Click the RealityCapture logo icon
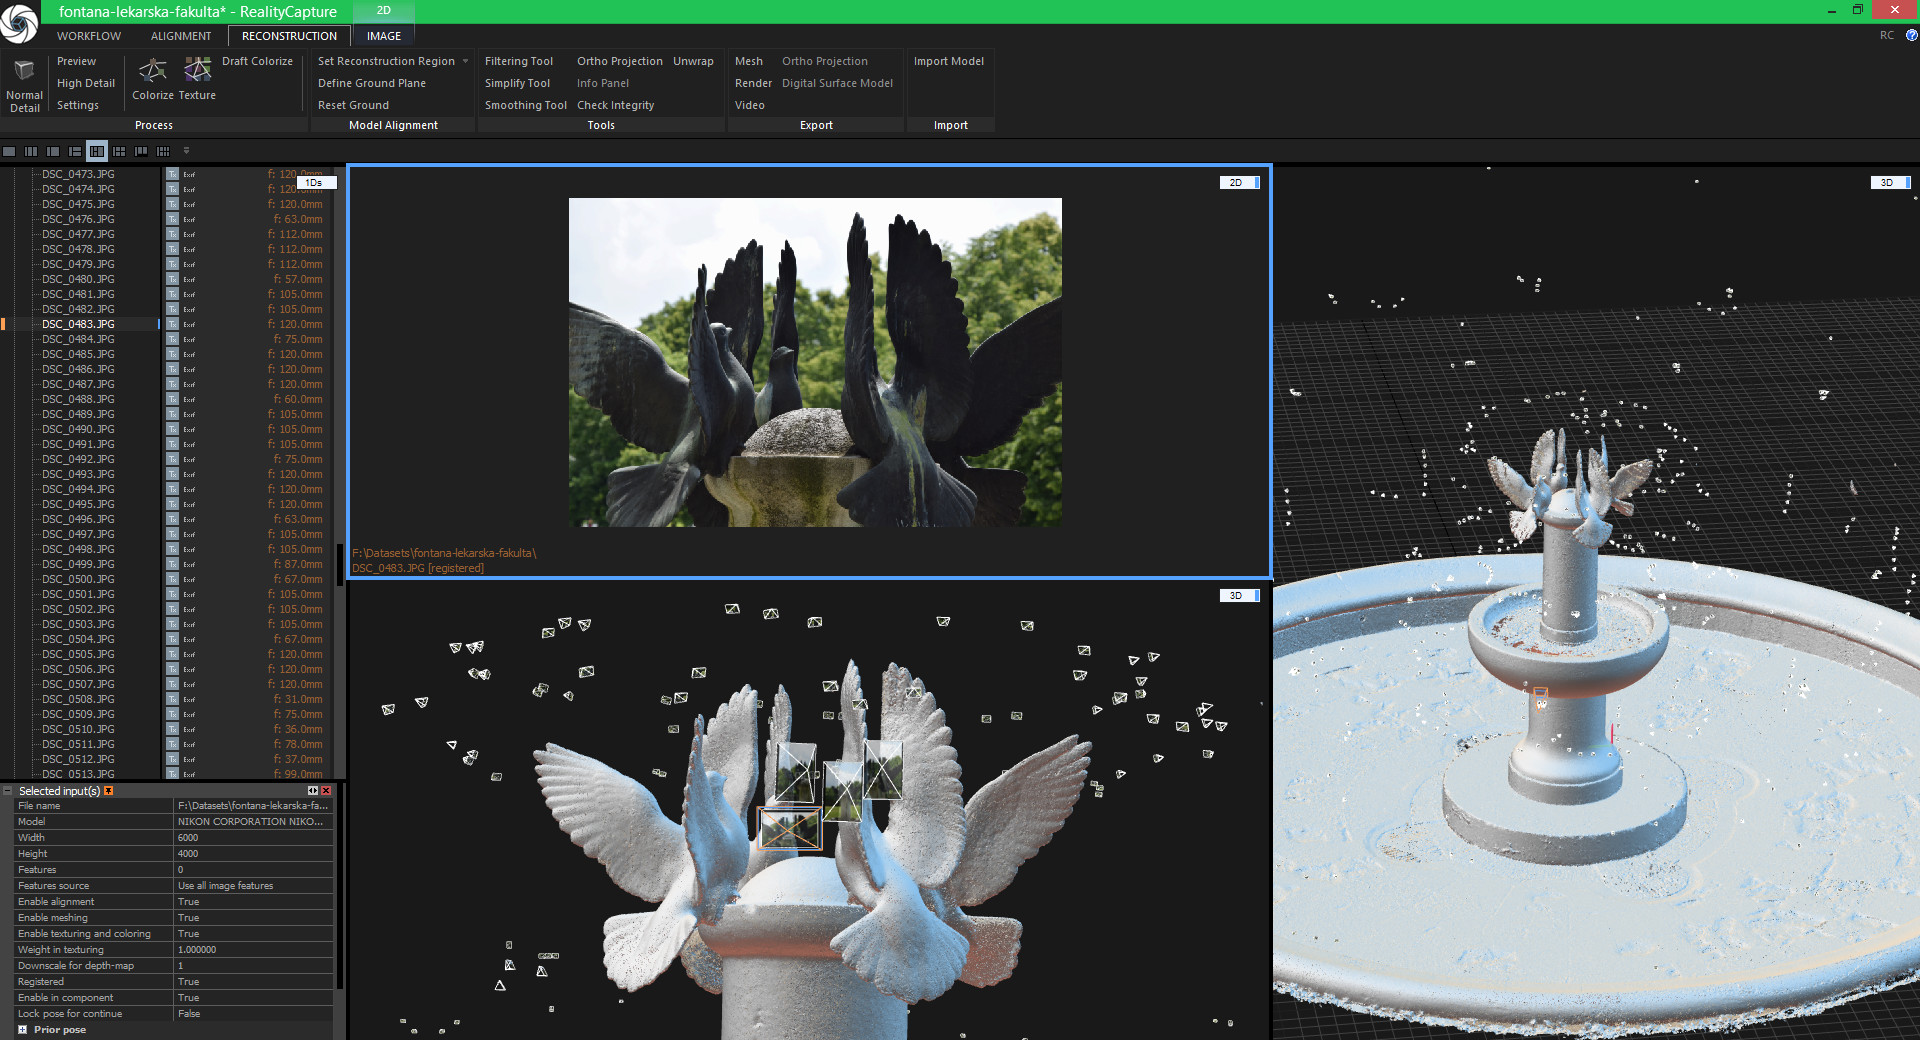This screenshot has height=1040, width=1920. pos(20,23)
